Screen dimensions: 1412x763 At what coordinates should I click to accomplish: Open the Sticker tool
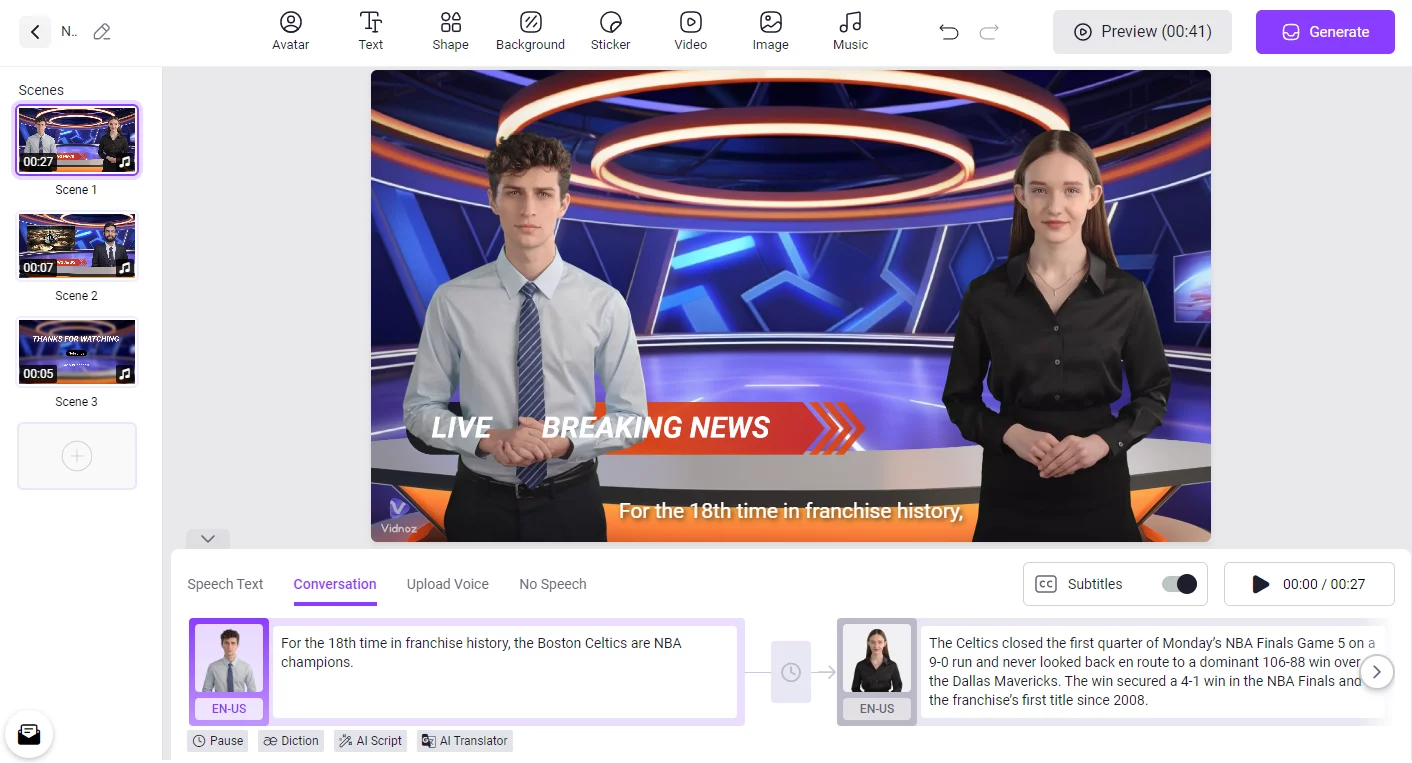coord(611,31)
